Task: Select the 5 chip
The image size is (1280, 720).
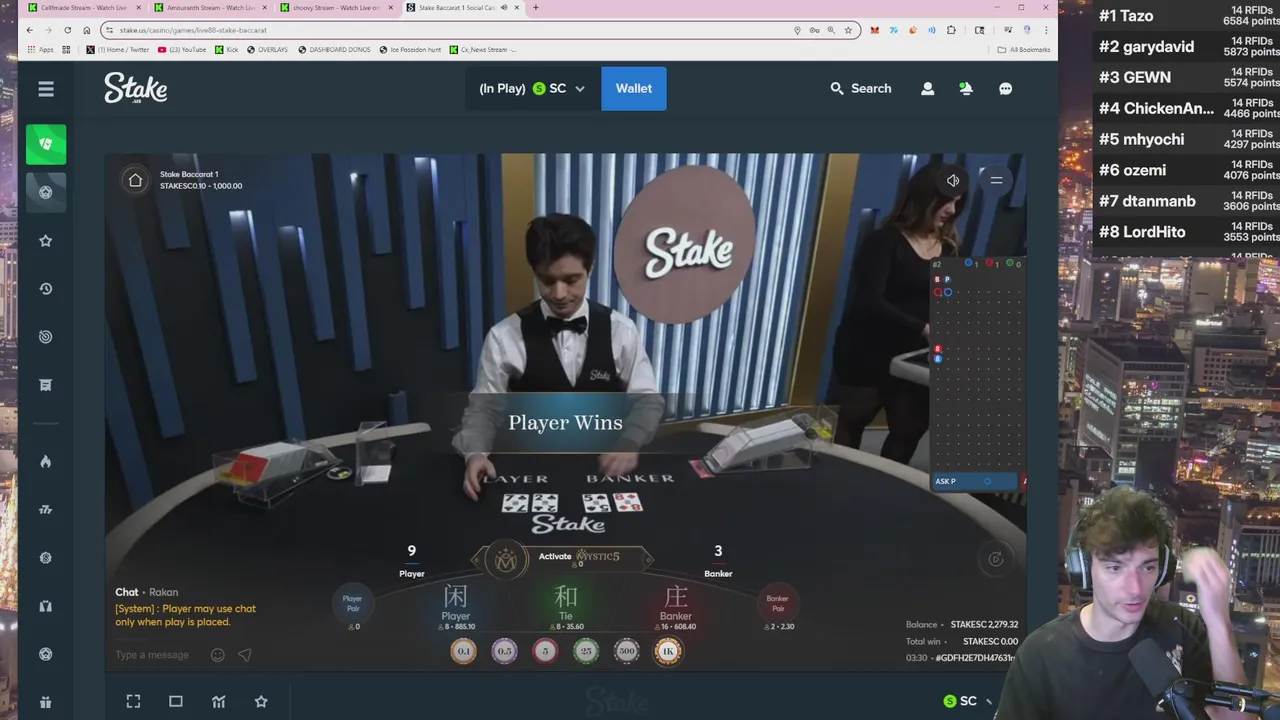Action: pyautogui.click(x=545, y=651)
